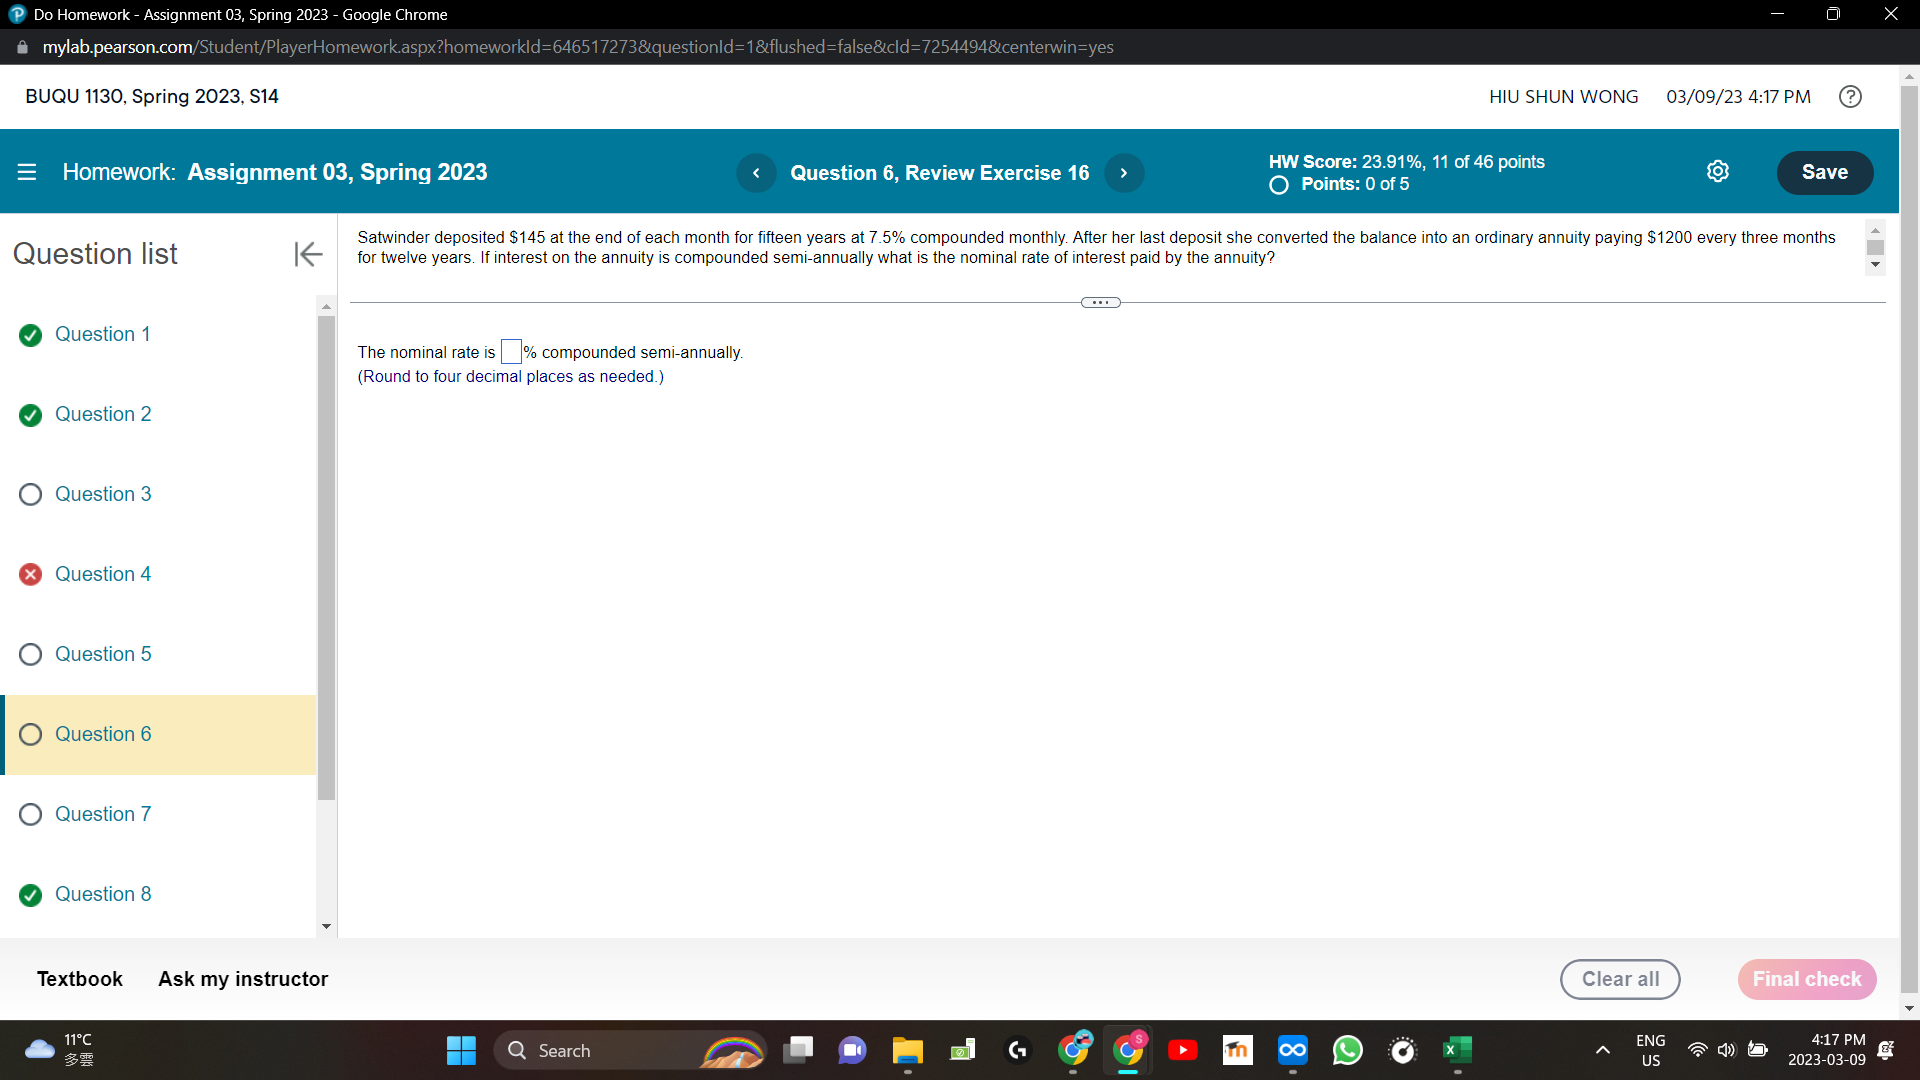
Task: Click the Points status circle
Action: point(1277,185)
